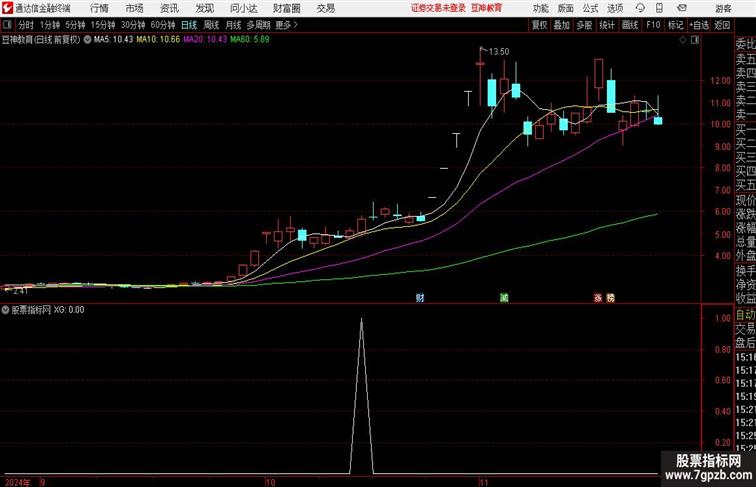Image resolution: width=756 pixels, height=487 pixels.
Task: Open the 财 marker on the chart
Action: [420, 298]
